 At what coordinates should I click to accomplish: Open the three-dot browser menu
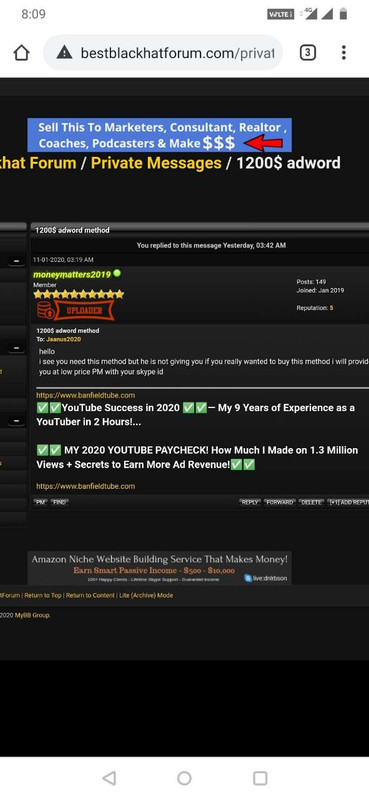[x=343, y=53]
